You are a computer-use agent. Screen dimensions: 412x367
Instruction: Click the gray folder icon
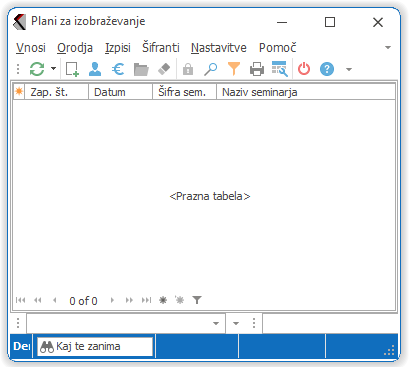141,69
